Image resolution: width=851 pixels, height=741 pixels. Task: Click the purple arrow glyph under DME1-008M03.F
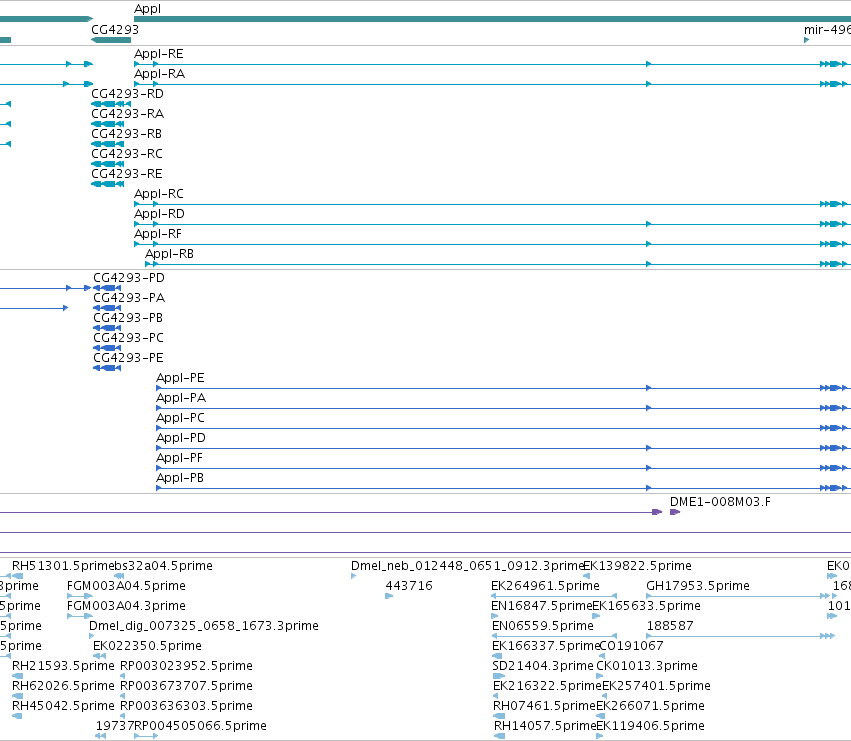pyautogui.click(x=675, y=512)
